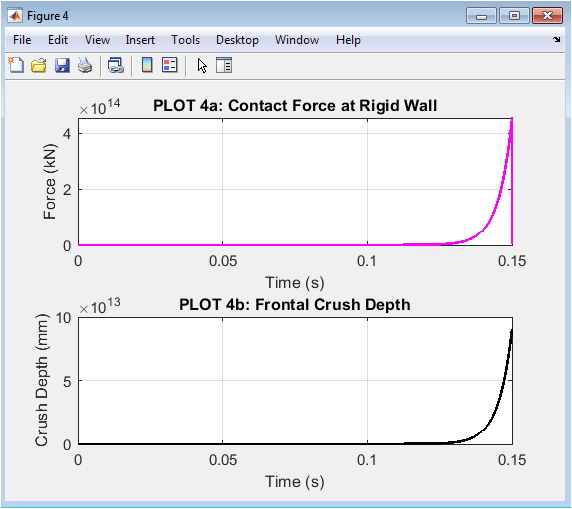Open the Property Inspector panel icon
Image resolution: width=572 pixels, height=509 pixels.
[x=224, y=66]
